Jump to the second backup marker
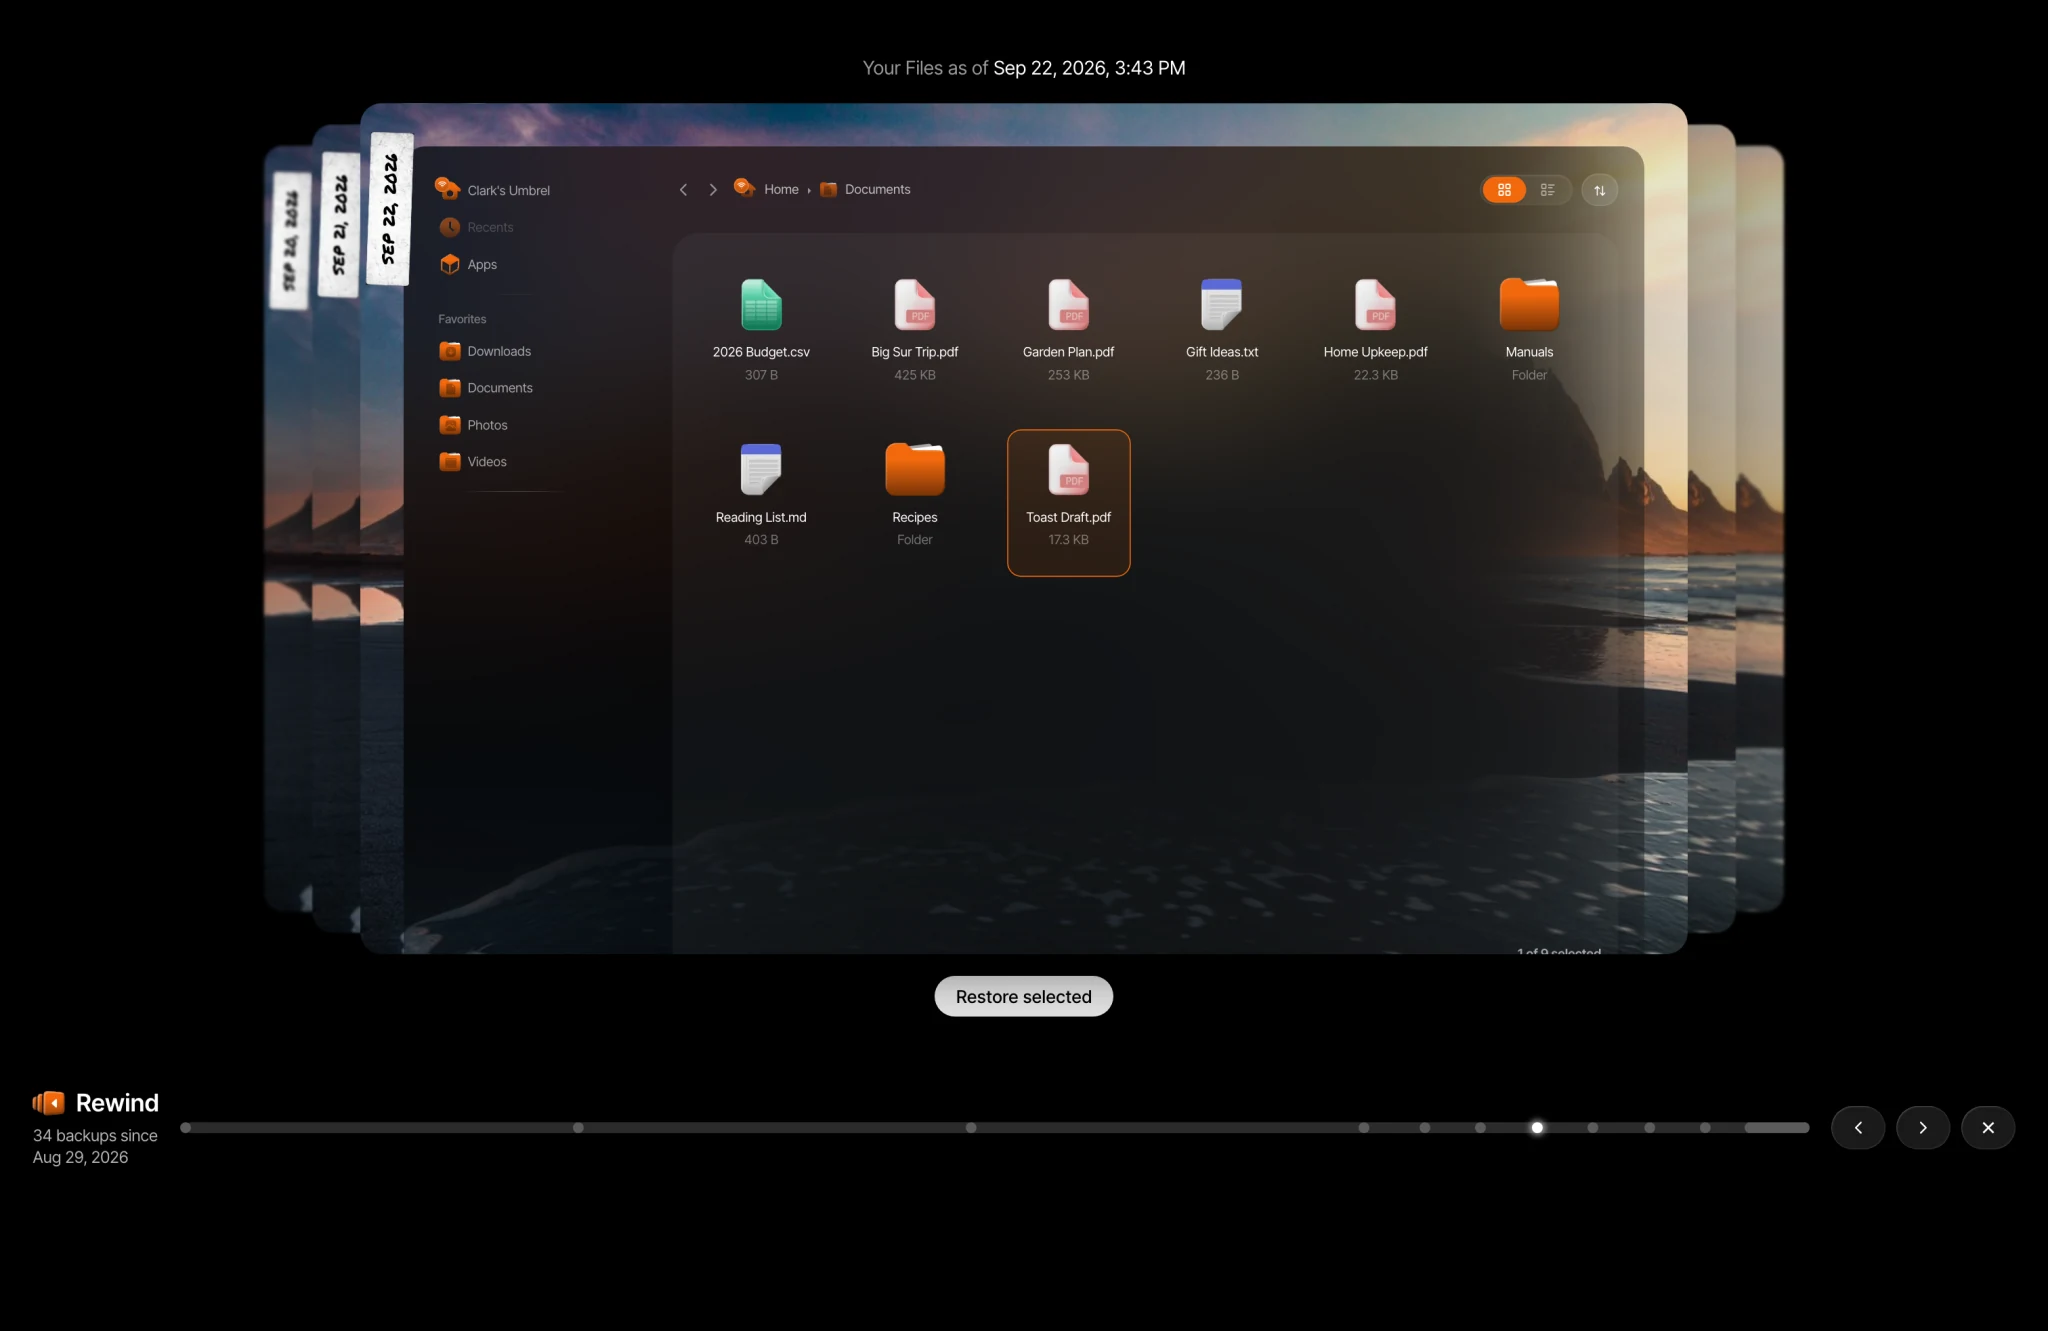Viewport: 2048px width, 1331px height. (x=578, y=1127)
